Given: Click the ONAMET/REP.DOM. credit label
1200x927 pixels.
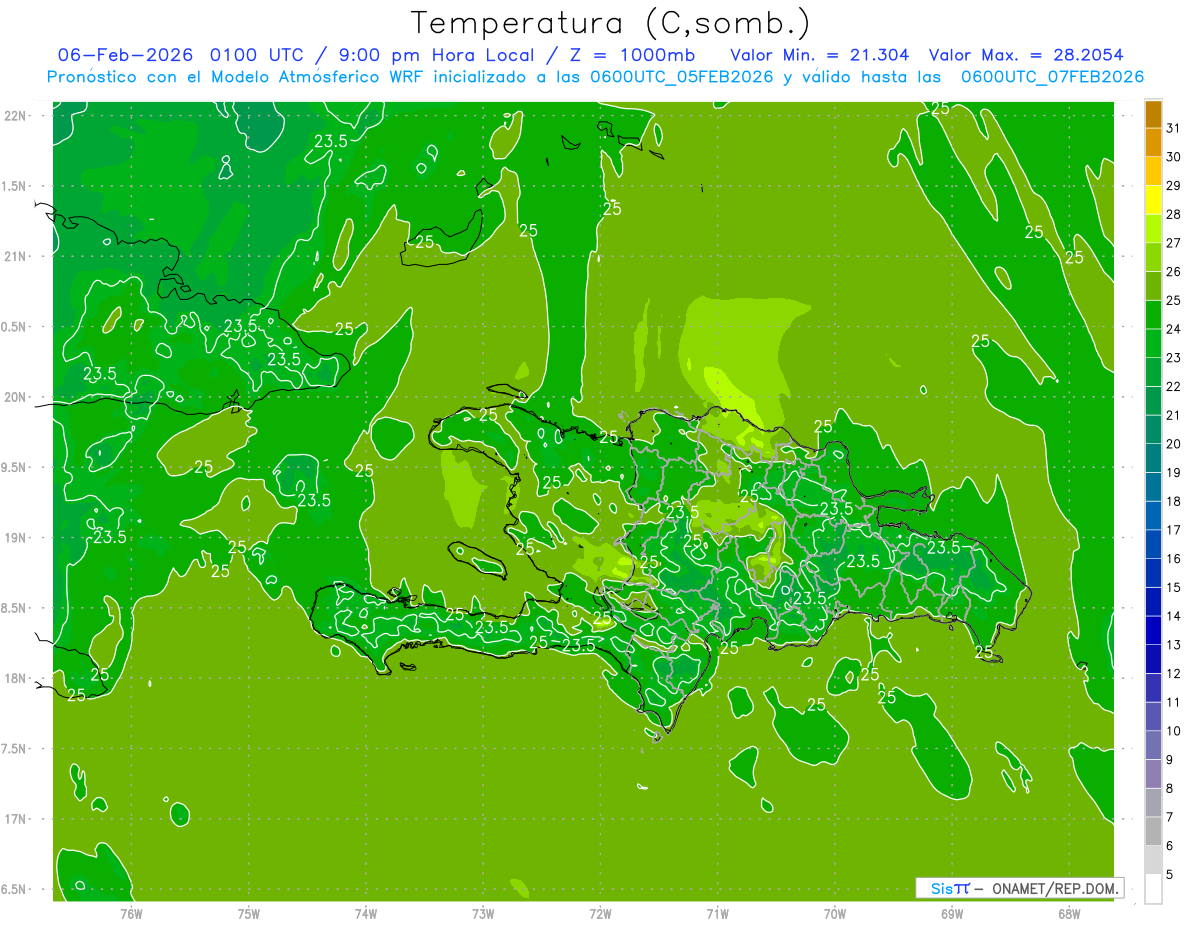Looking at the screenshot, I should click(1055, 888).
